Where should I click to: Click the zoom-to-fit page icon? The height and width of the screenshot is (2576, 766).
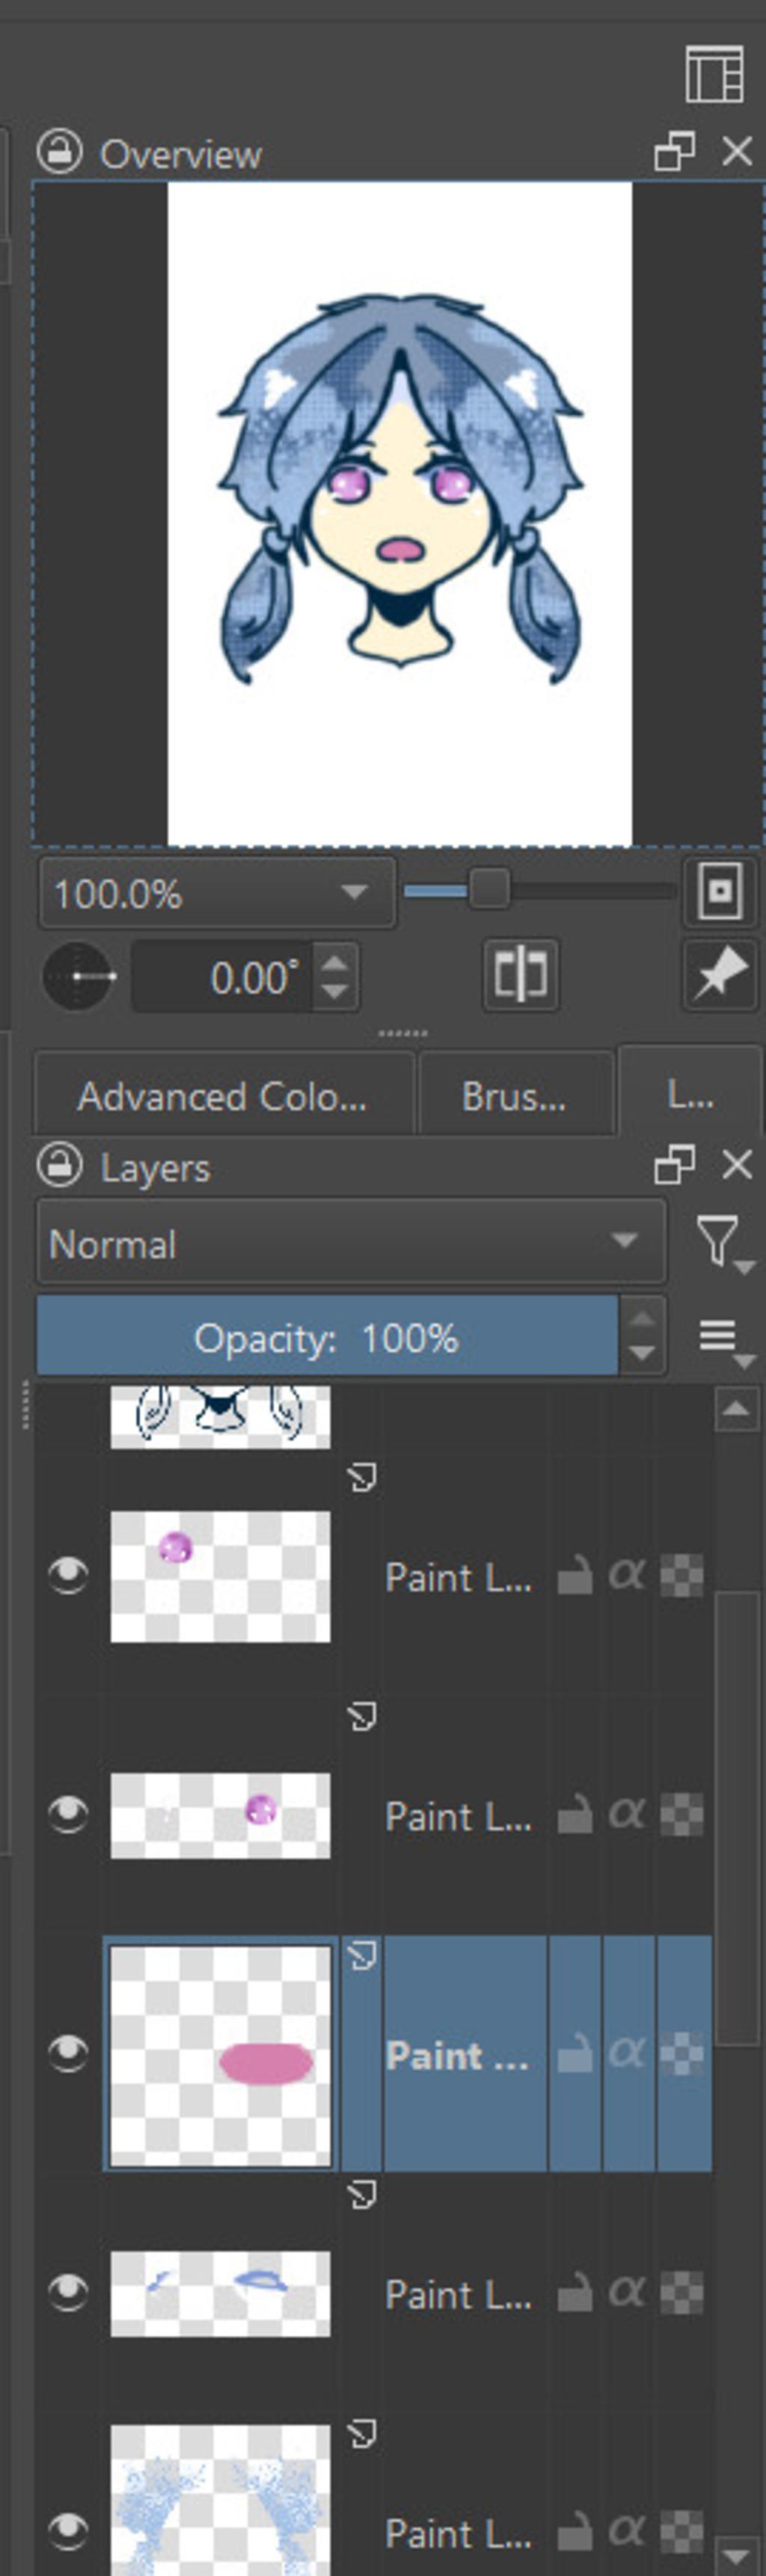(720, 890)
